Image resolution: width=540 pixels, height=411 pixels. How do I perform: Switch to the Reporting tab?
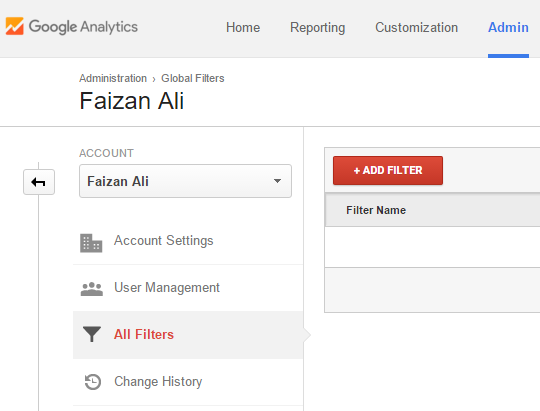pos(318,28)
